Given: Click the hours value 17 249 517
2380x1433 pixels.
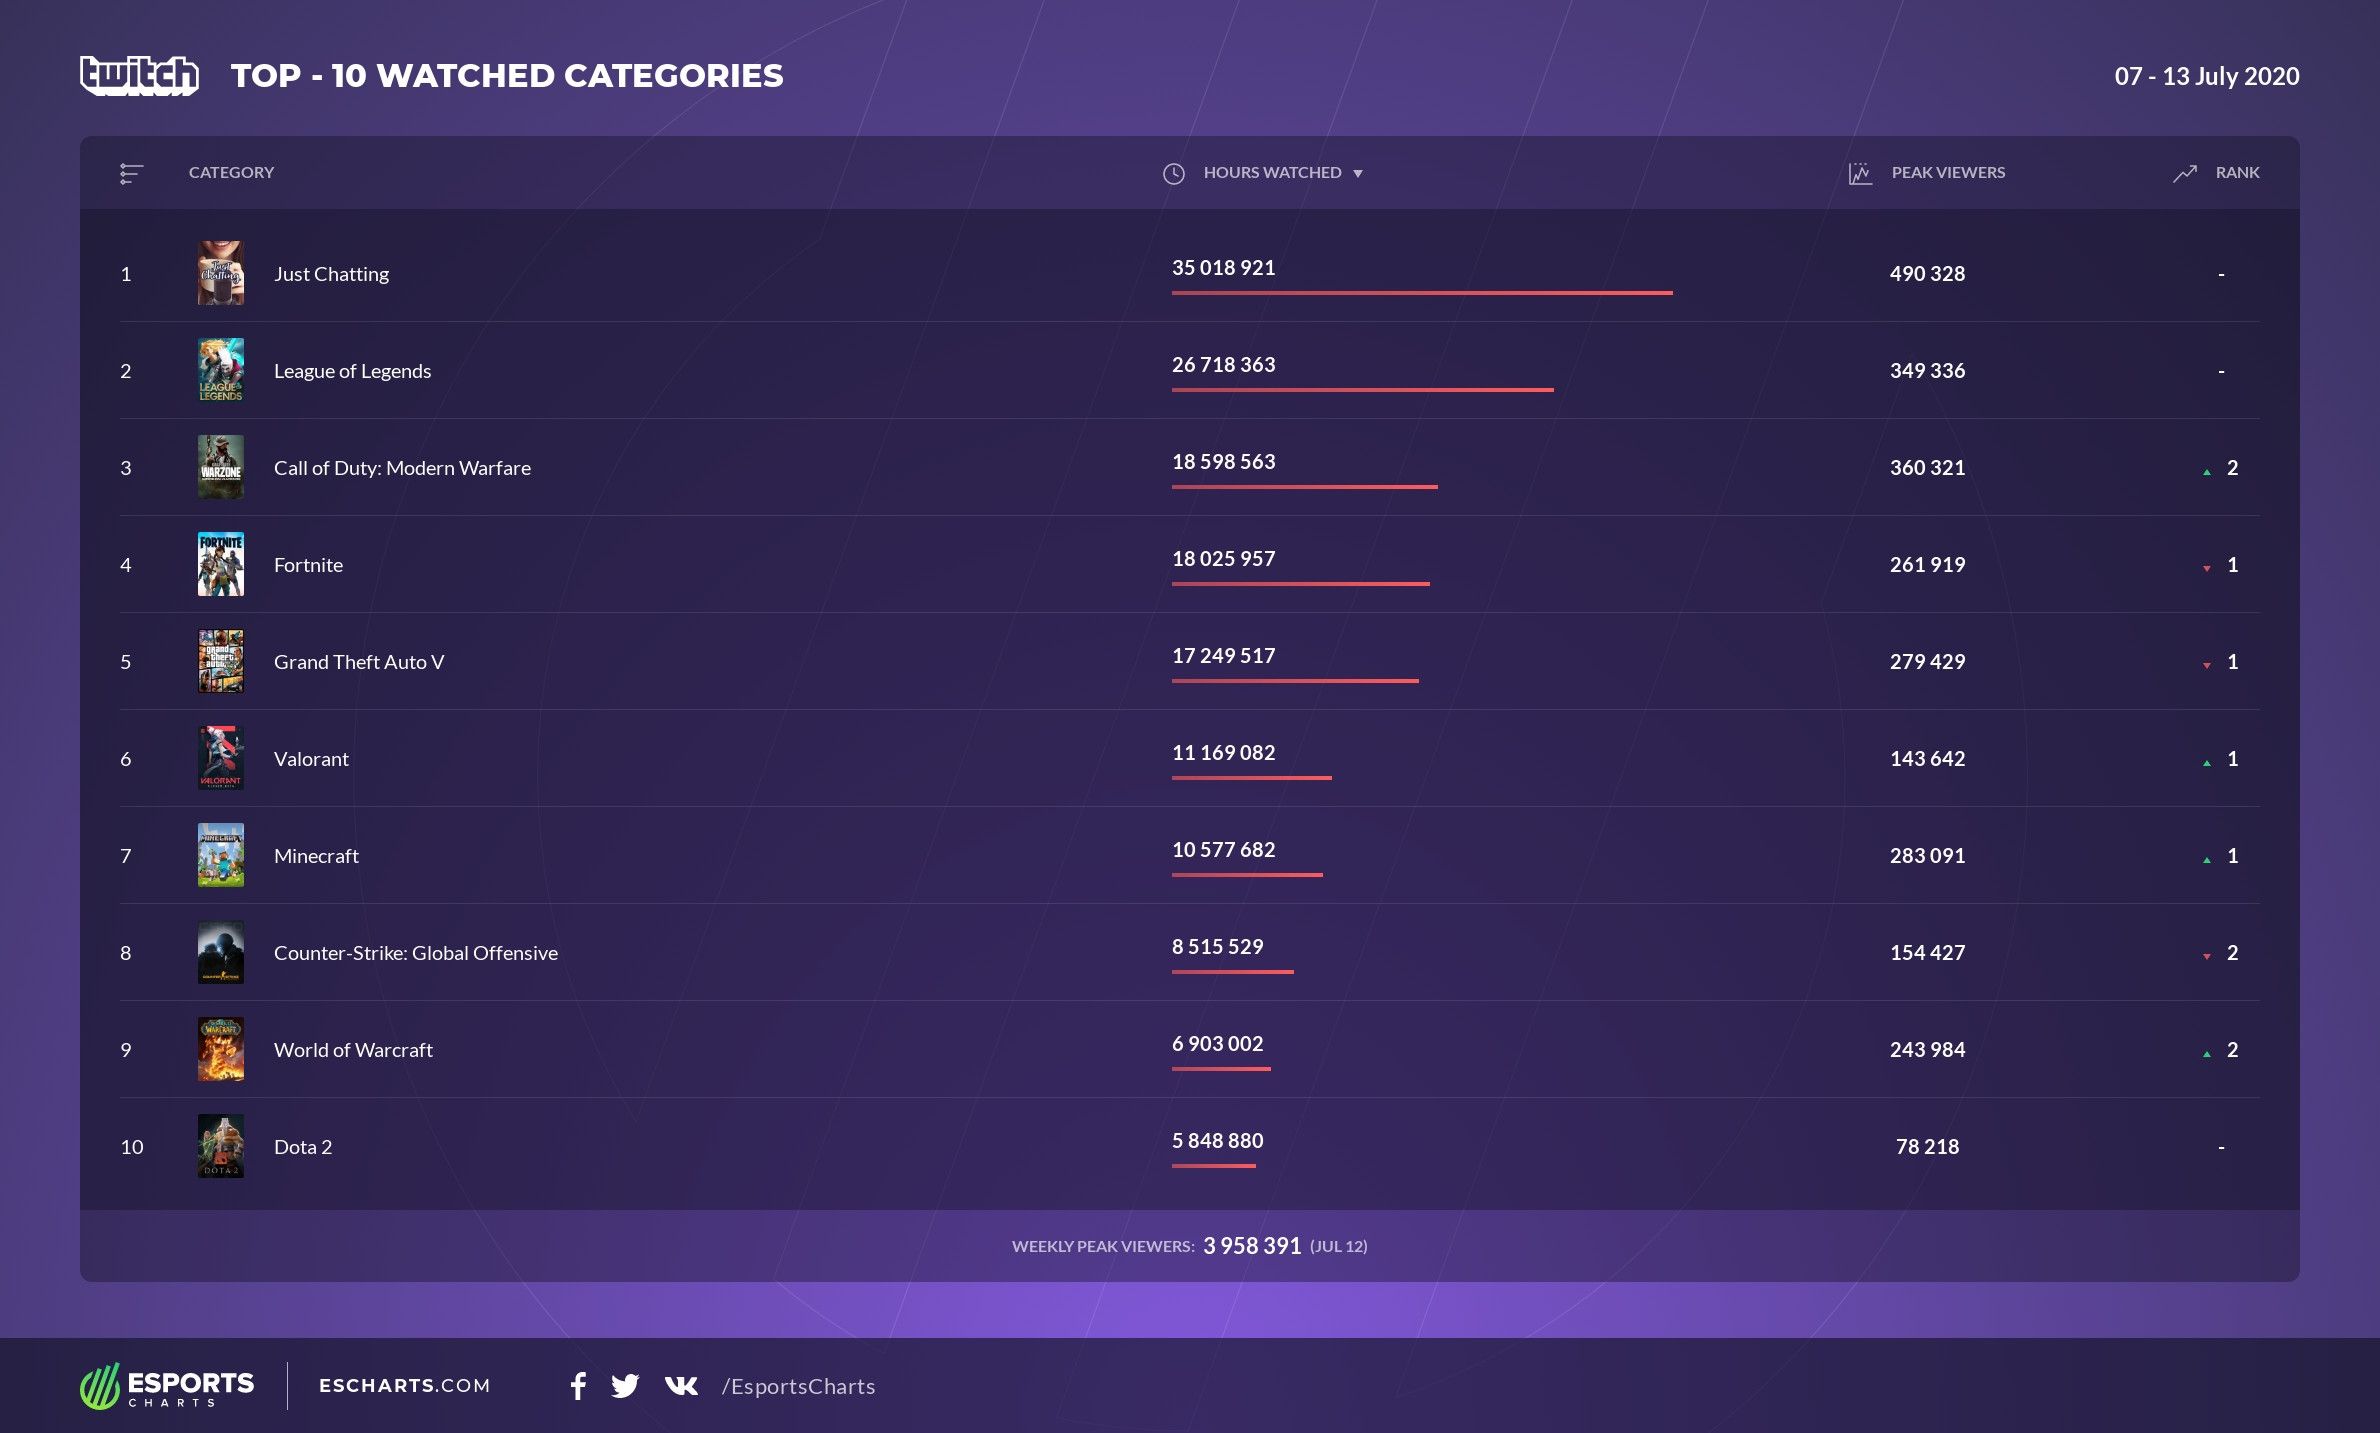Looking at the screenshot, I should pos(1223,656).
